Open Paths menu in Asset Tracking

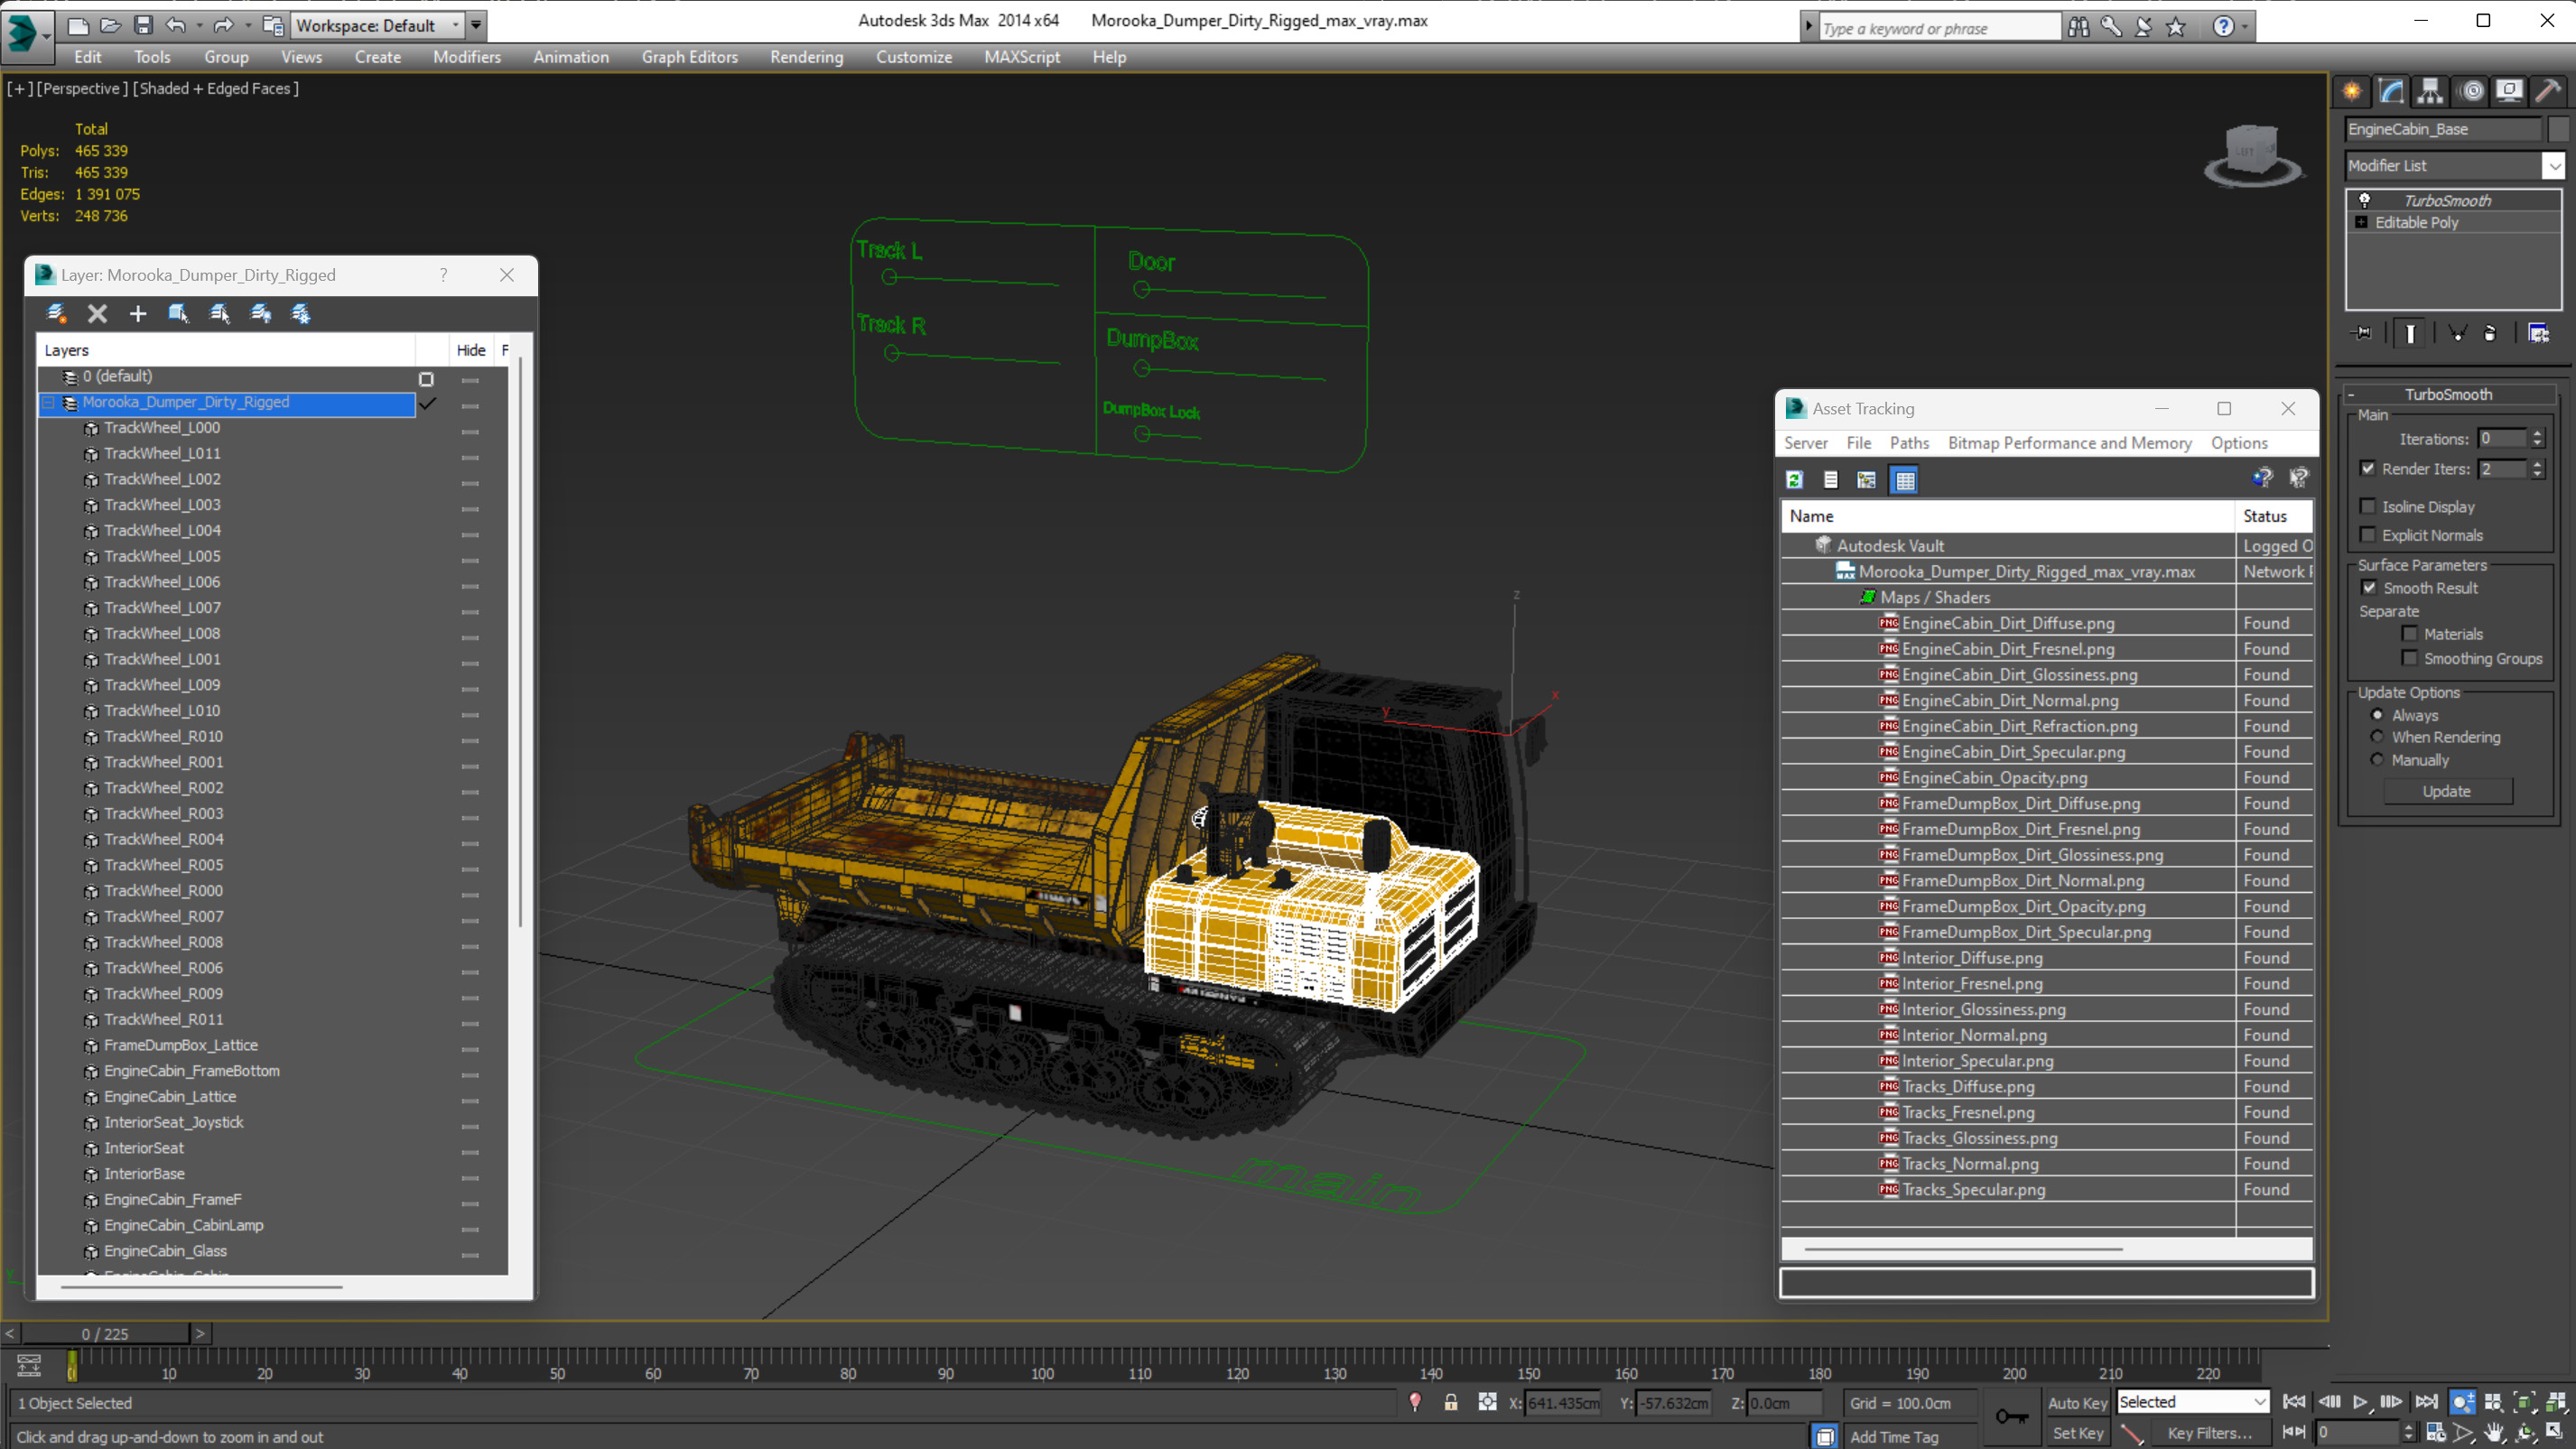[1909, 442]
